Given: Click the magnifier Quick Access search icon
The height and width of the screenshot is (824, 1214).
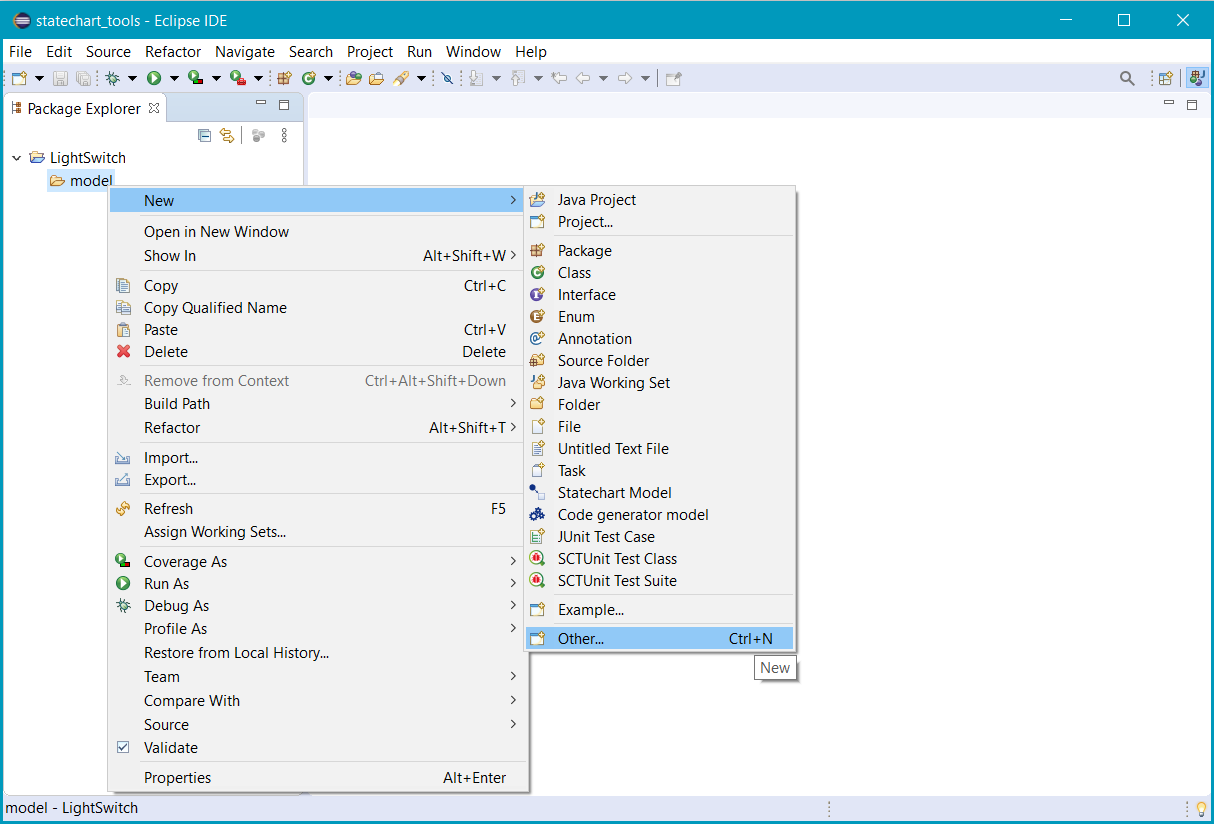Looking at the screenshot, I should [1127, 78].
